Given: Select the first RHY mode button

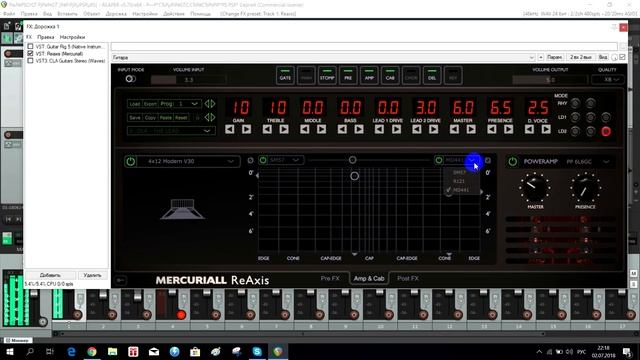Looking at the screenshot, I should point(575,103).
